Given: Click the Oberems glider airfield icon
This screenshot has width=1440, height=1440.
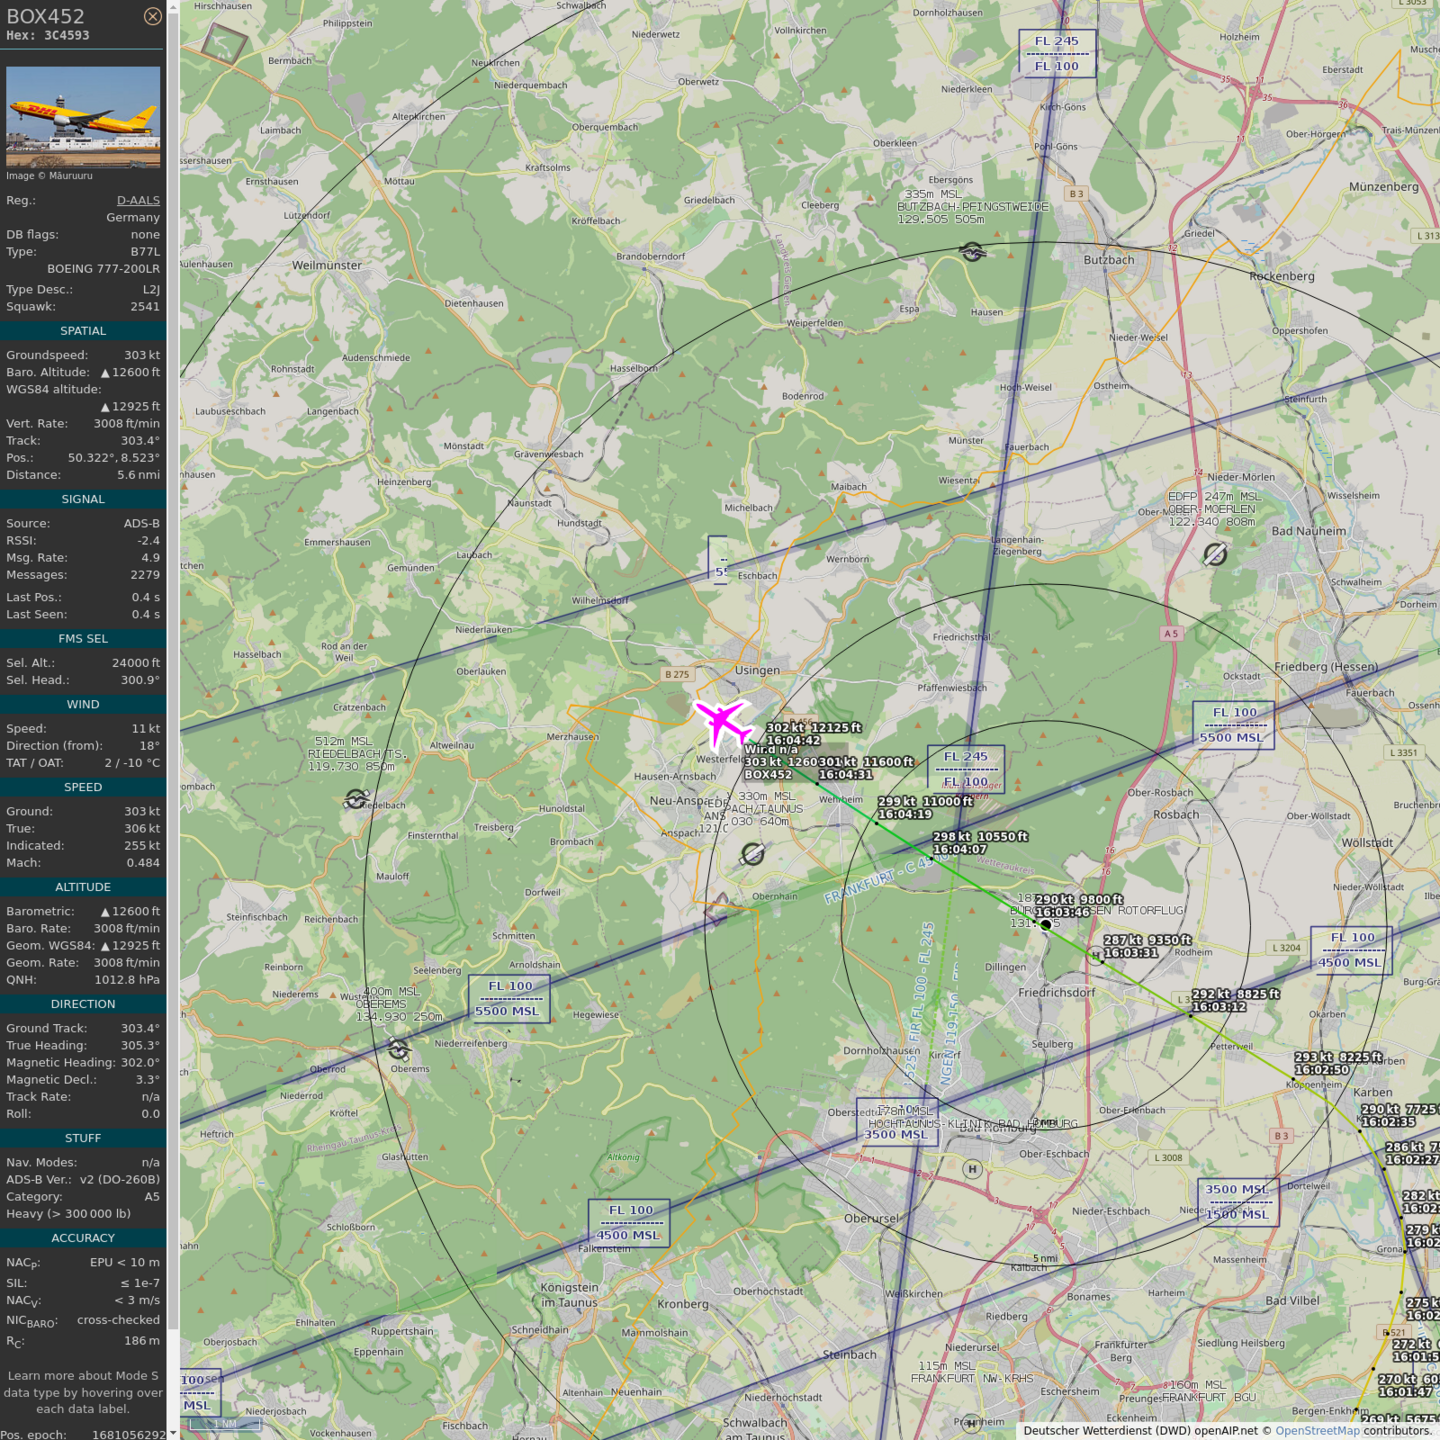Looking at the screenshot, I should [399, 1049].
